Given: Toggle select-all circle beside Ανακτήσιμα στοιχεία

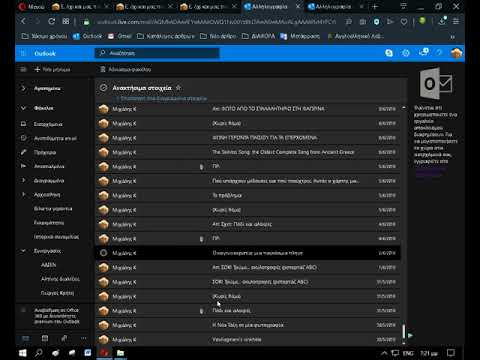Looking at the screenshot, I should click(103, 88).
